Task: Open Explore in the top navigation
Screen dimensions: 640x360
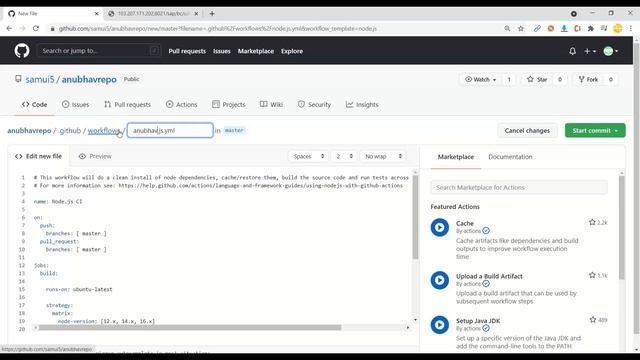Action: coord(292,51)
